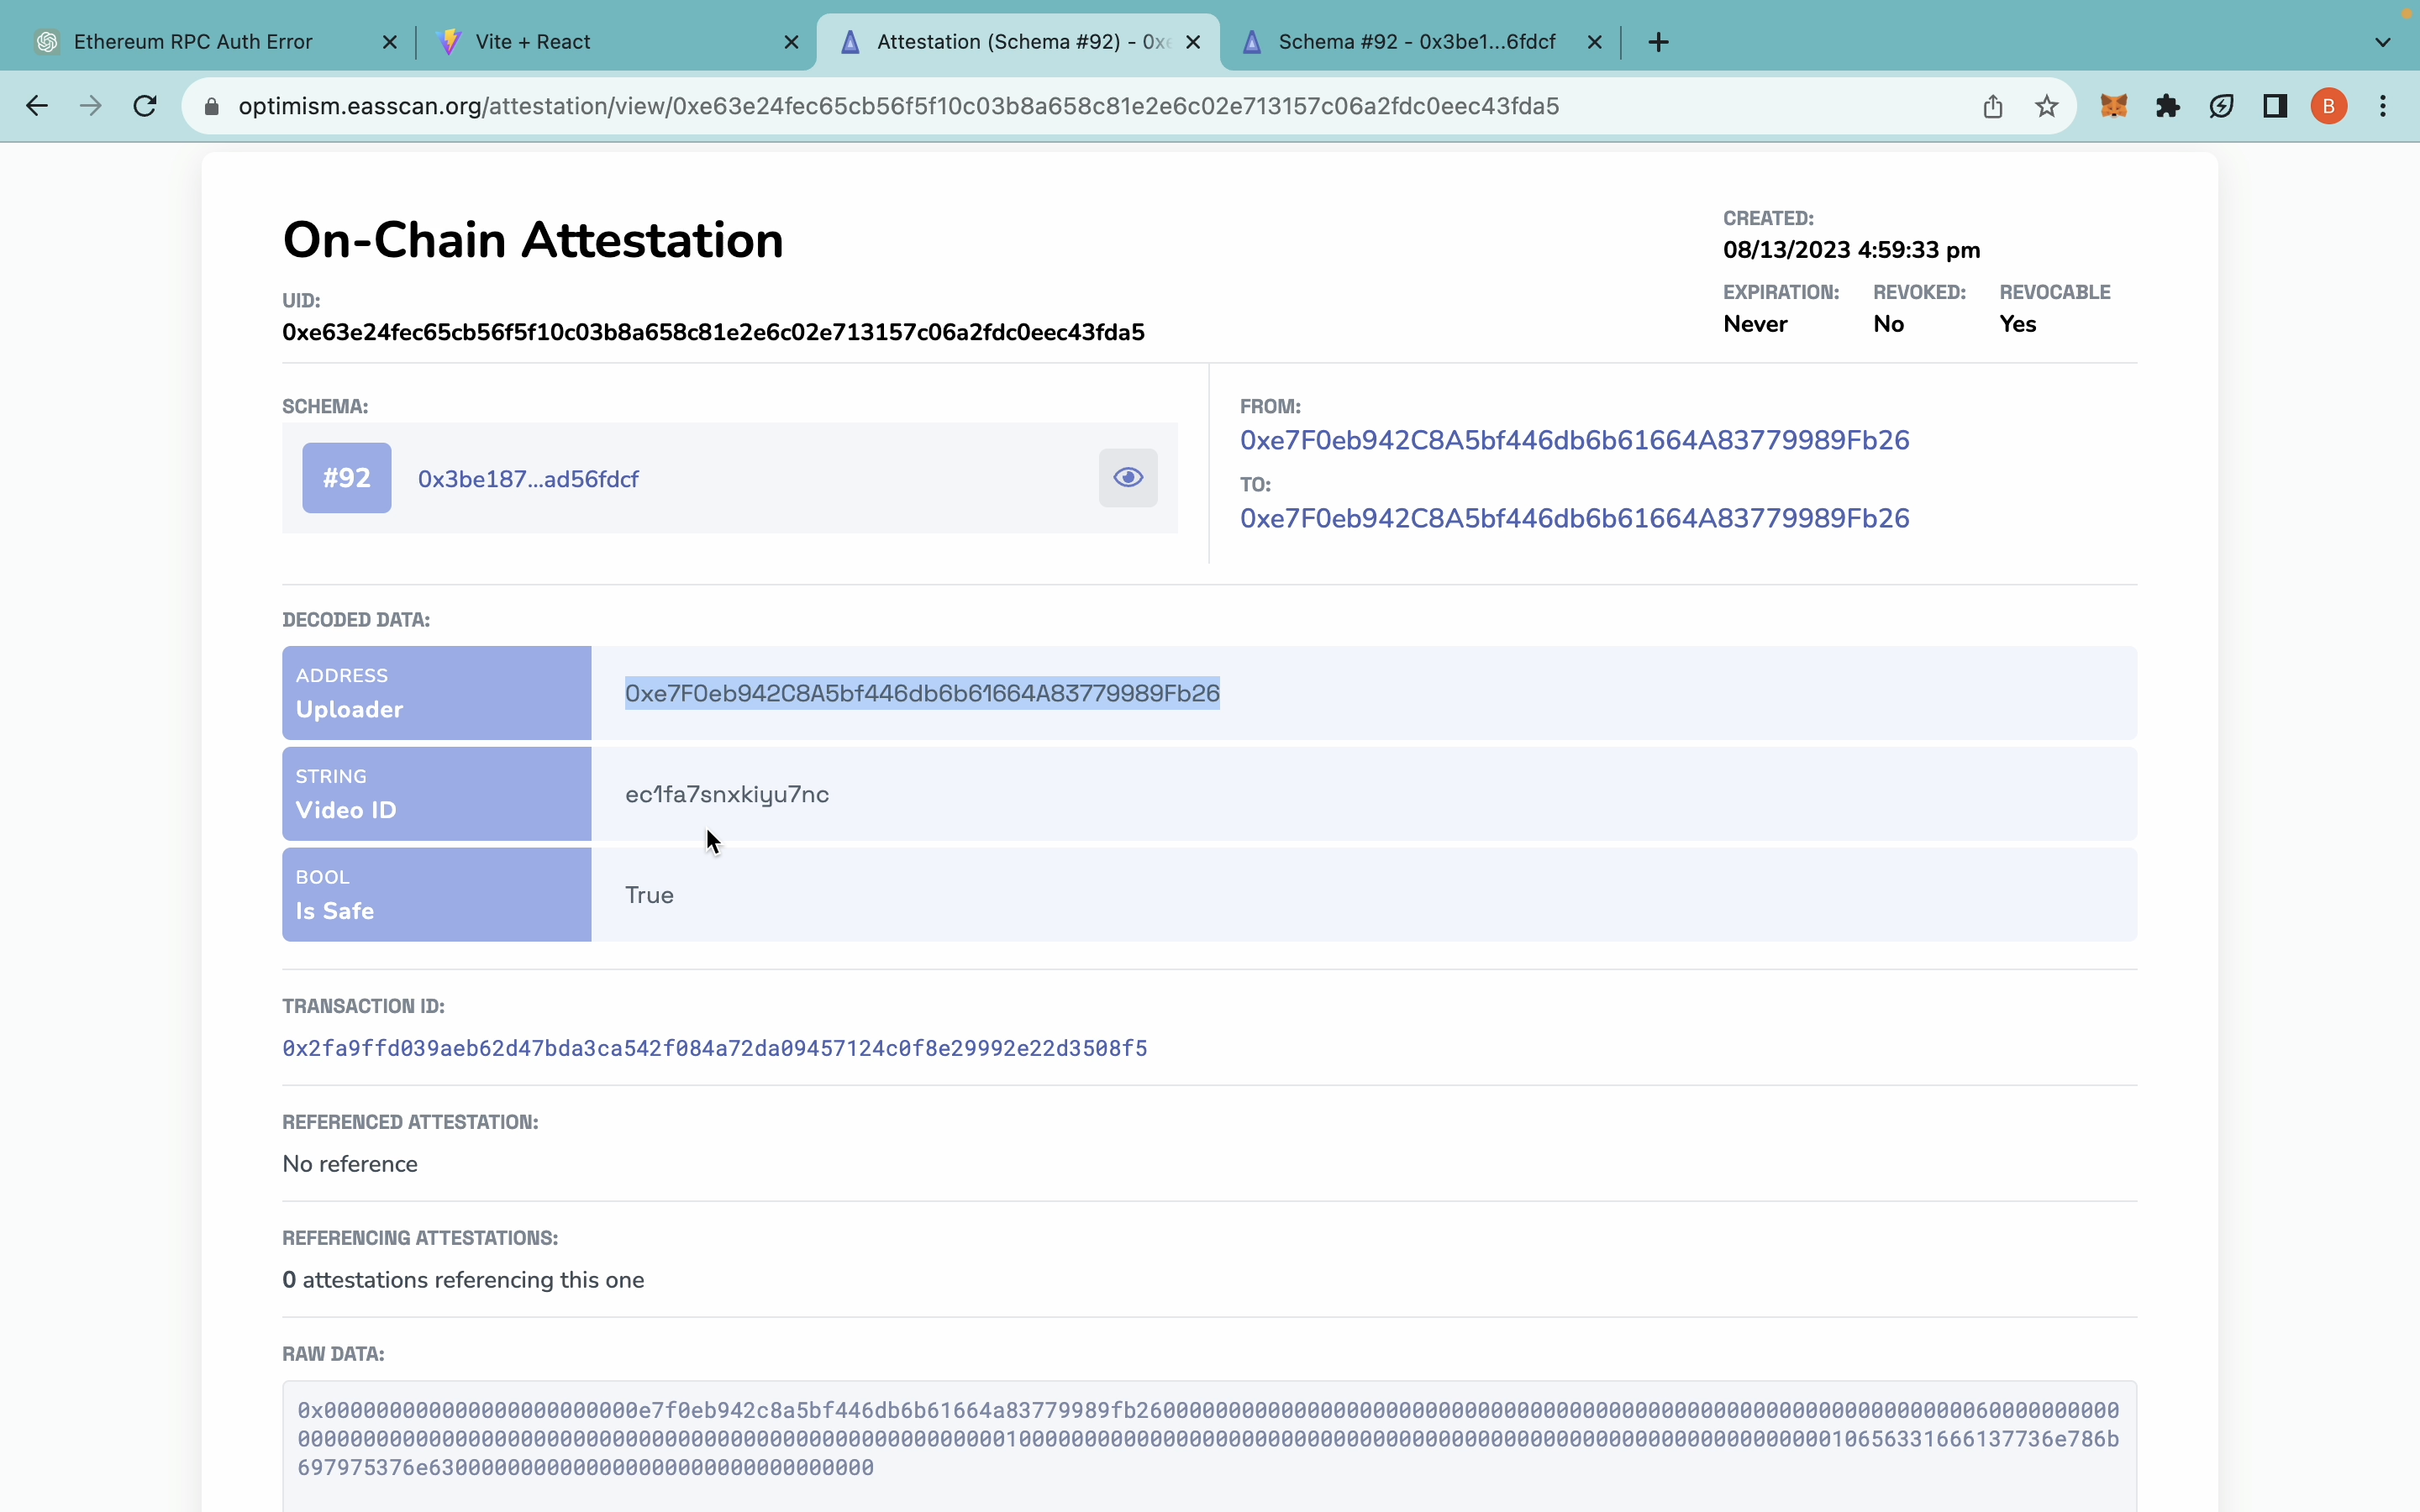Switch to the Schema #92 - 0x3be1...6fdcf tab

click(1420, 42)
